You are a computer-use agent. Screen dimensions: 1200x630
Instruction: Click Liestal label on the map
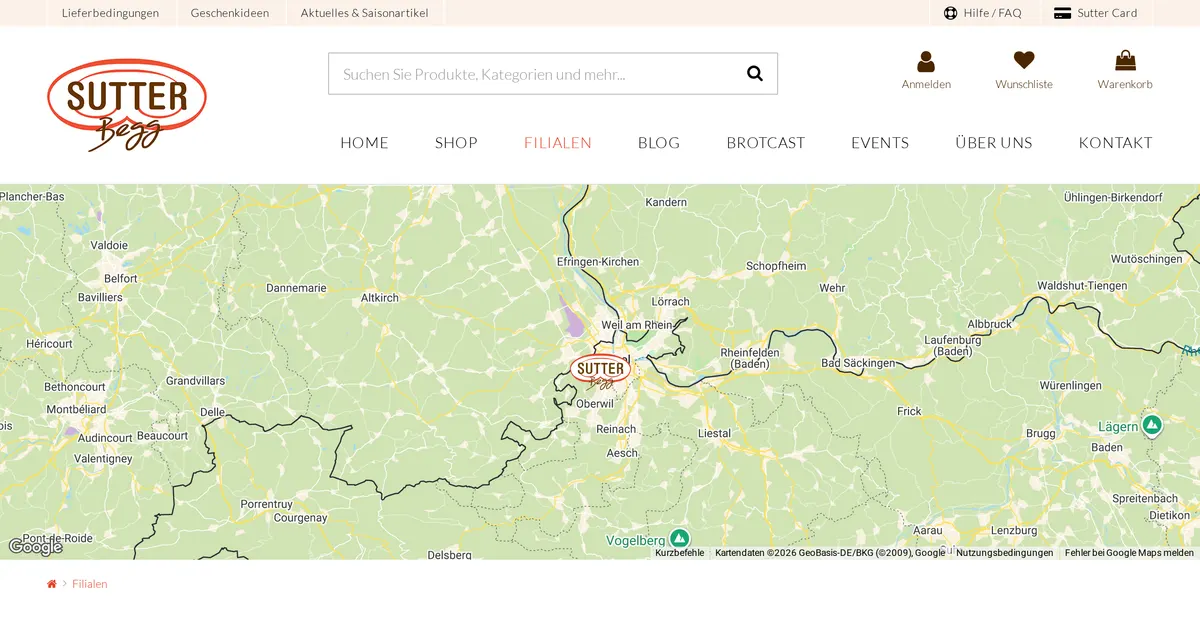(715, 434)
